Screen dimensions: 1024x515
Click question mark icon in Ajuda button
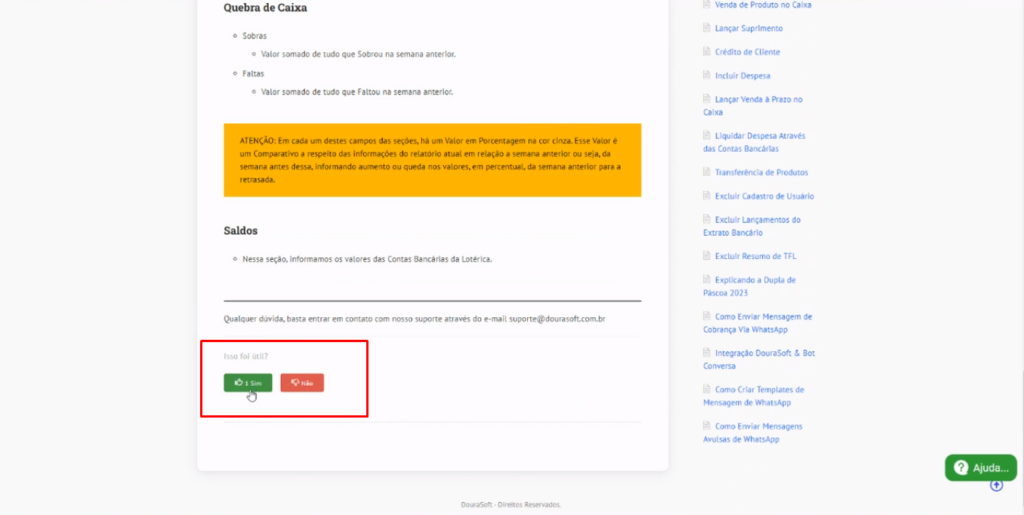[960, 467]
